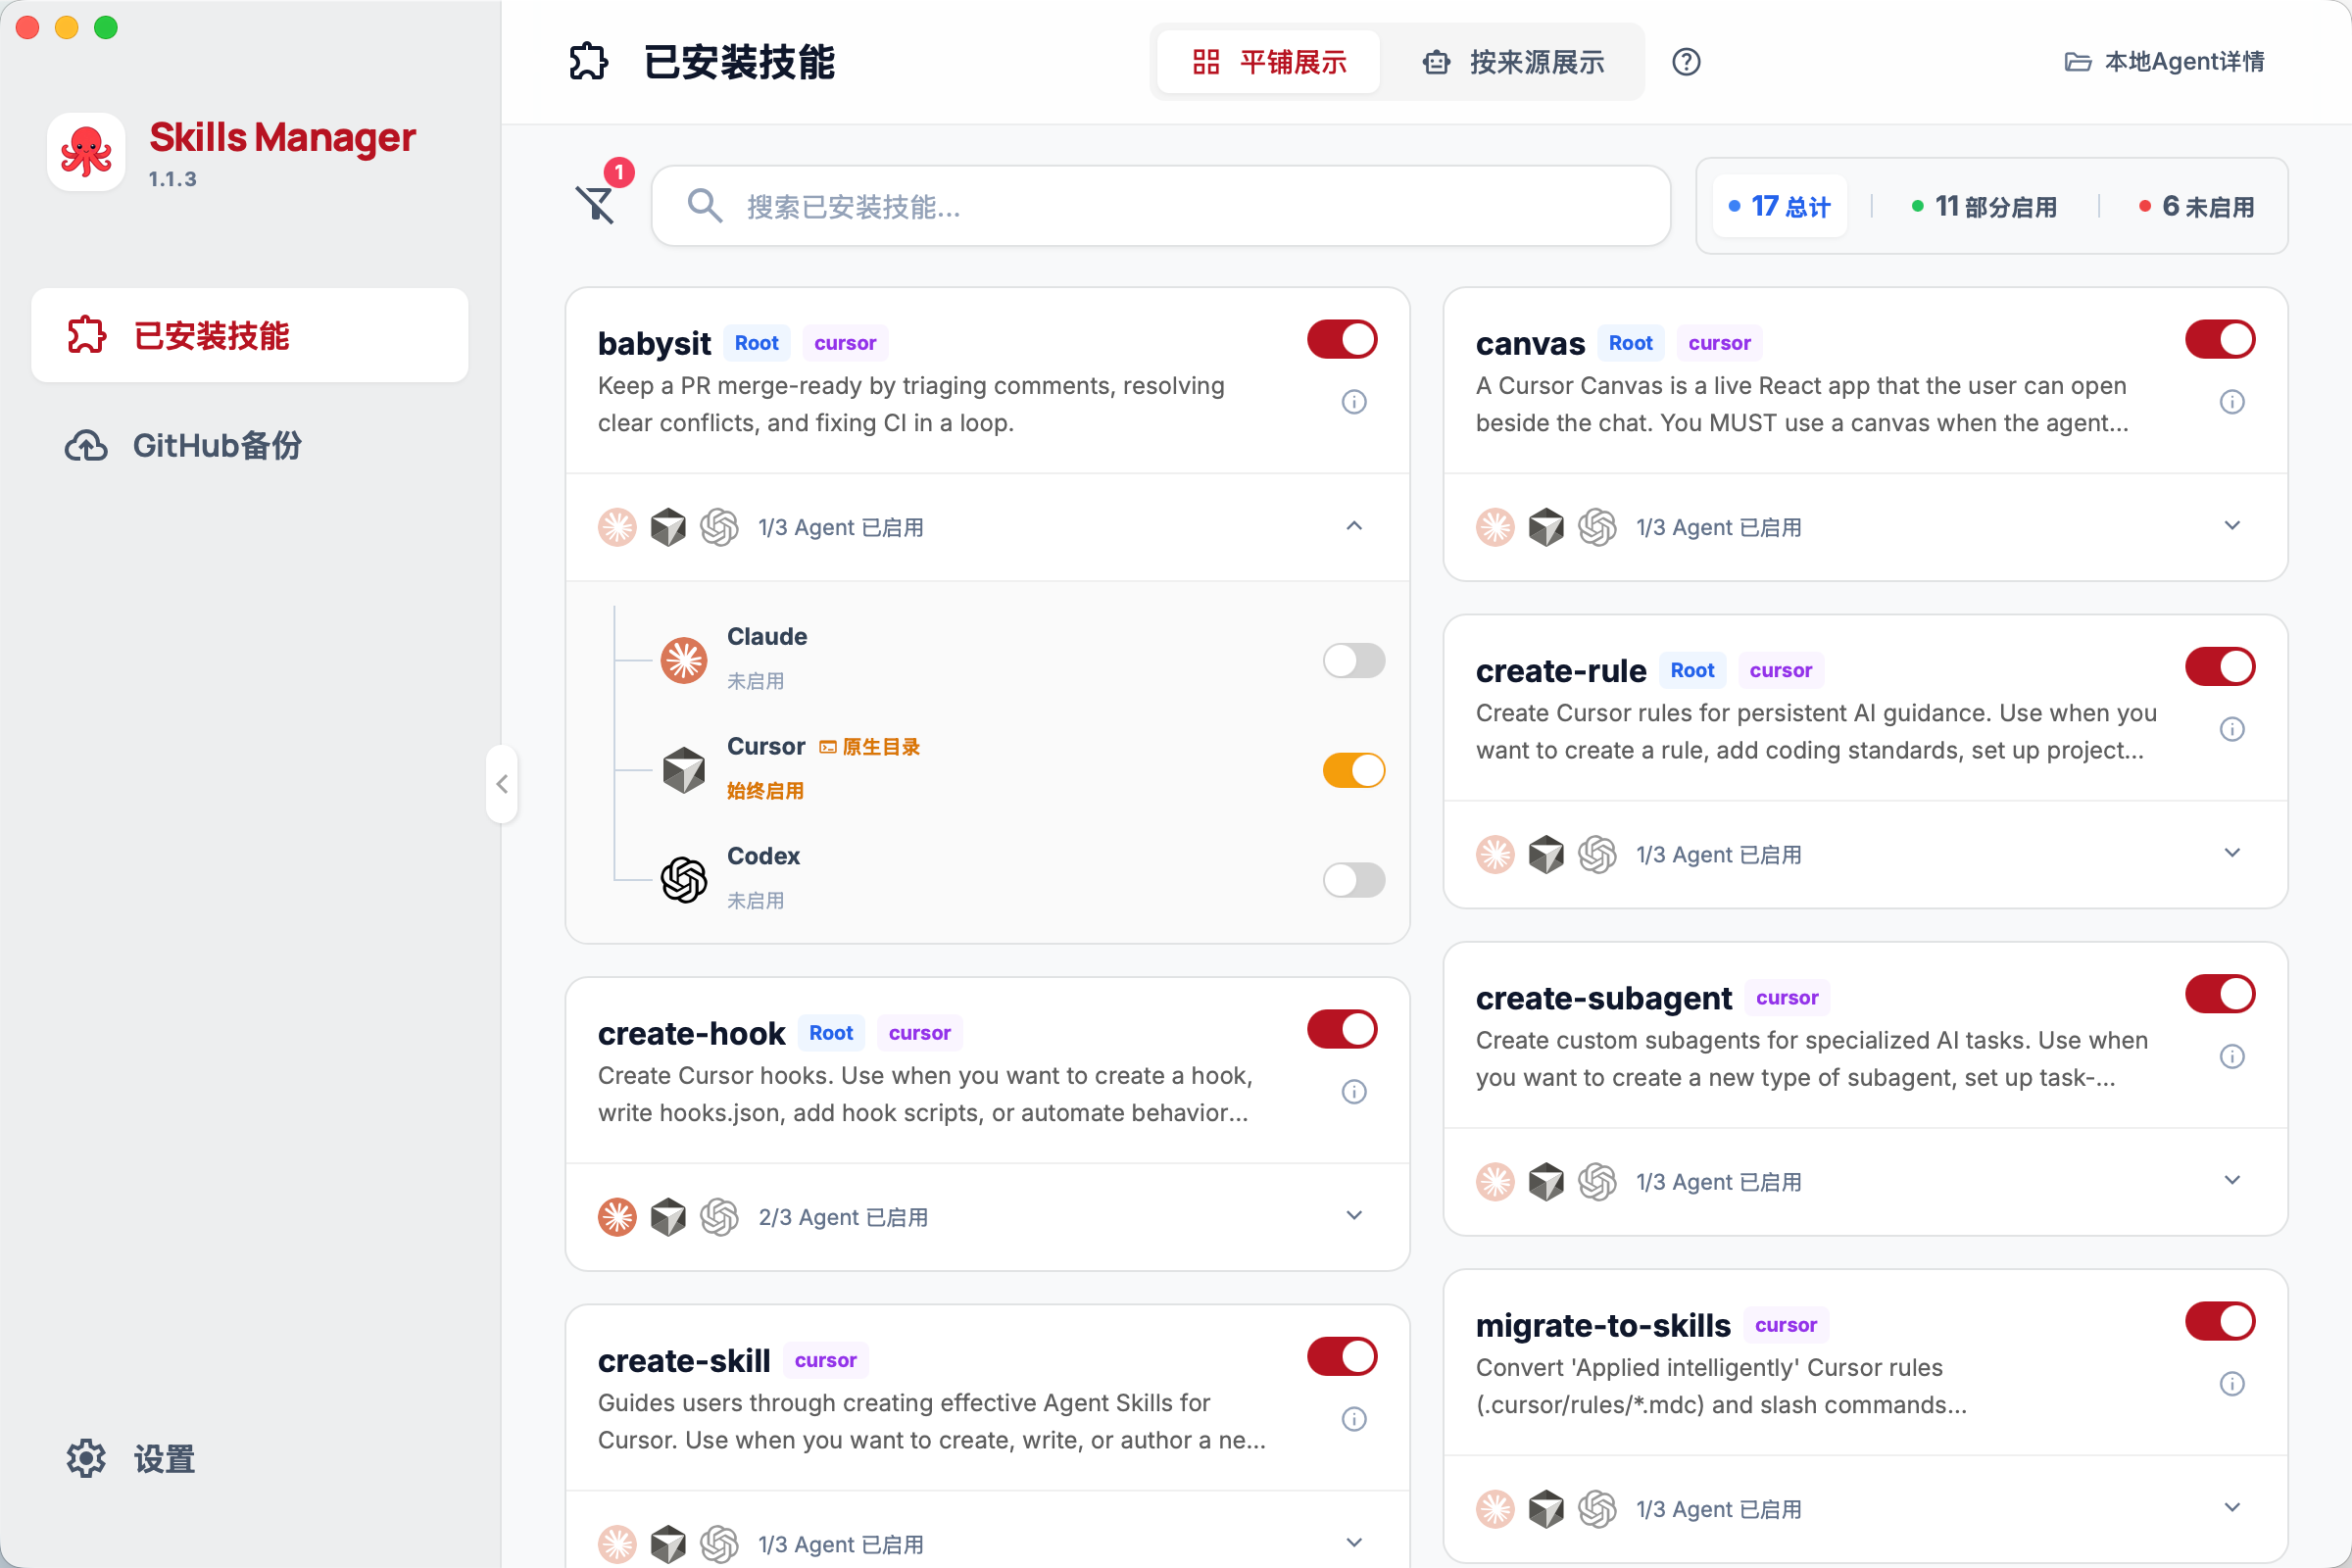Open GitHub备份 in the sidebar
Viewport: 2352px width, 1568px height.
point(217,446)
